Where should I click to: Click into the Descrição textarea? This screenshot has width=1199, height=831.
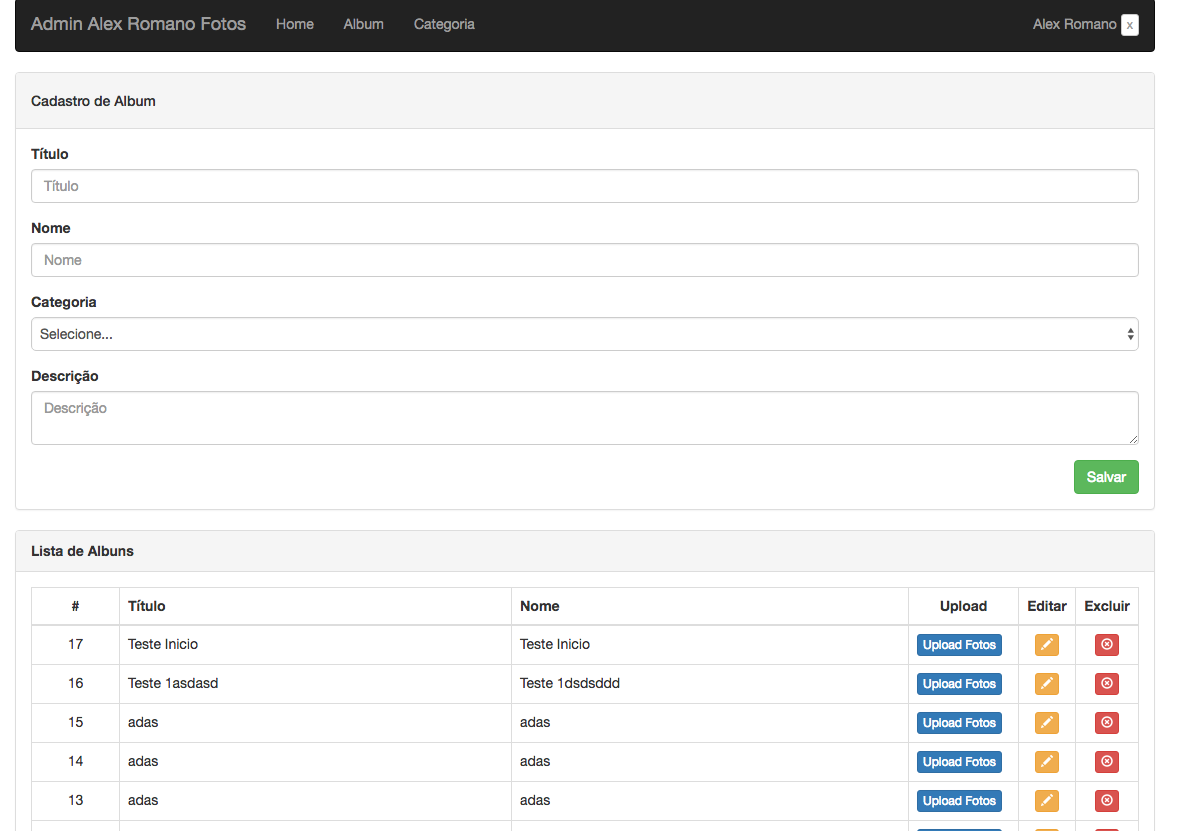(584, 417)
